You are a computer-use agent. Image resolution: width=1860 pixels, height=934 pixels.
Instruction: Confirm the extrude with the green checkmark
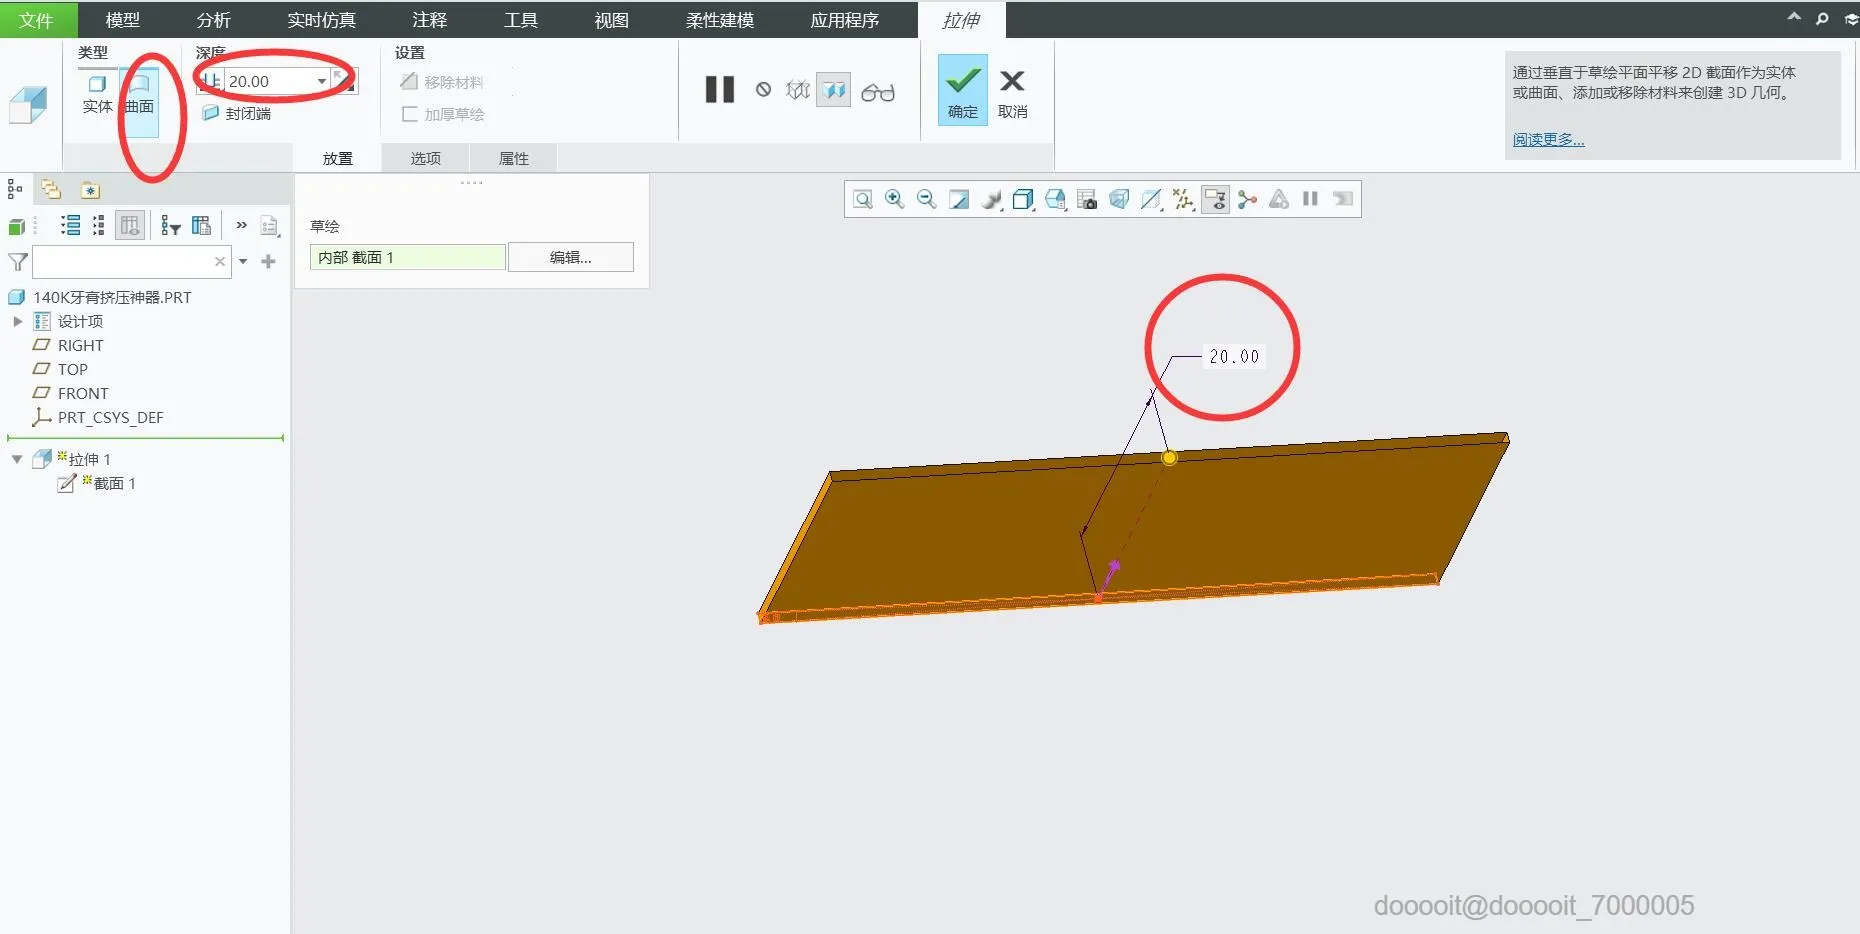(x=962, y=89)
